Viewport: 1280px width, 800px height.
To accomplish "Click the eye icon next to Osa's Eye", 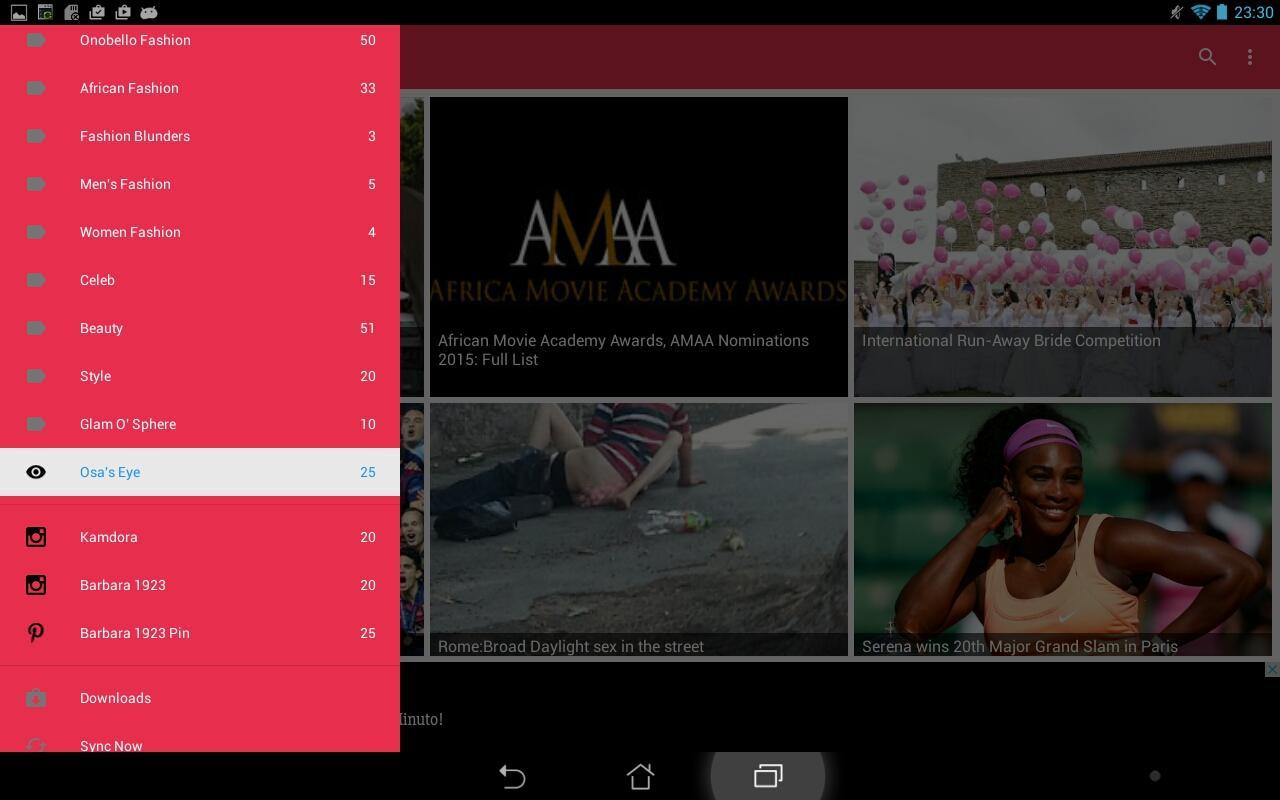I will point(36,472).
